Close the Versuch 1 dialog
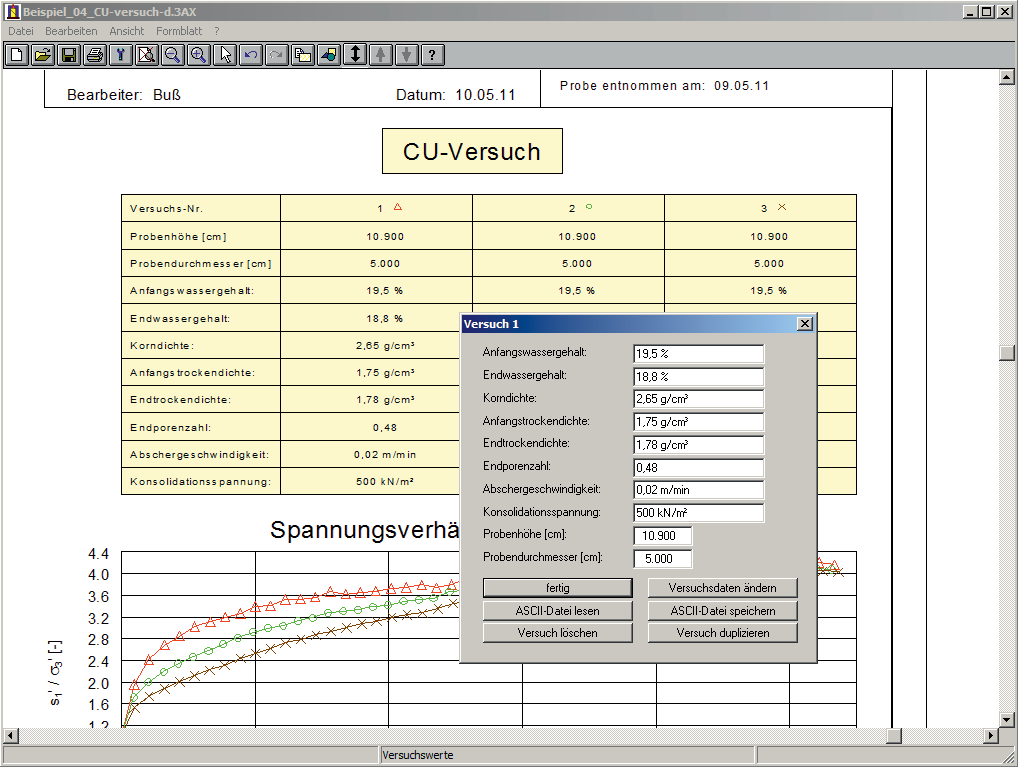 click(804, 324)
